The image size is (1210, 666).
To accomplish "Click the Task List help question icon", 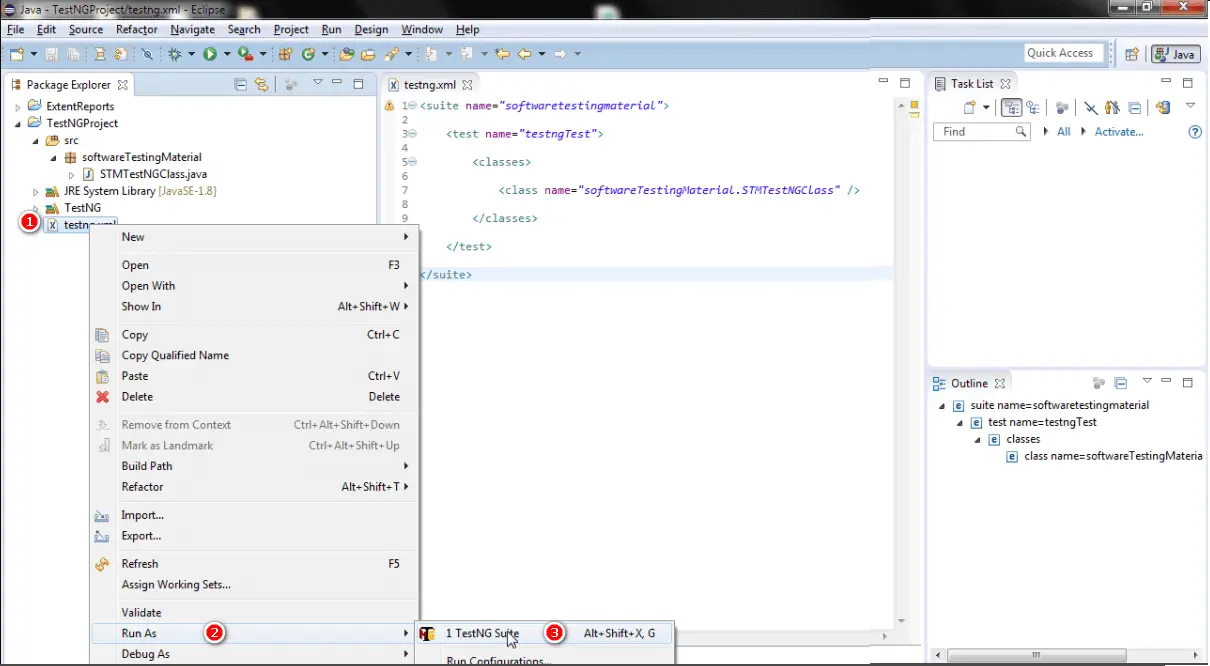I will (1195, 132).
